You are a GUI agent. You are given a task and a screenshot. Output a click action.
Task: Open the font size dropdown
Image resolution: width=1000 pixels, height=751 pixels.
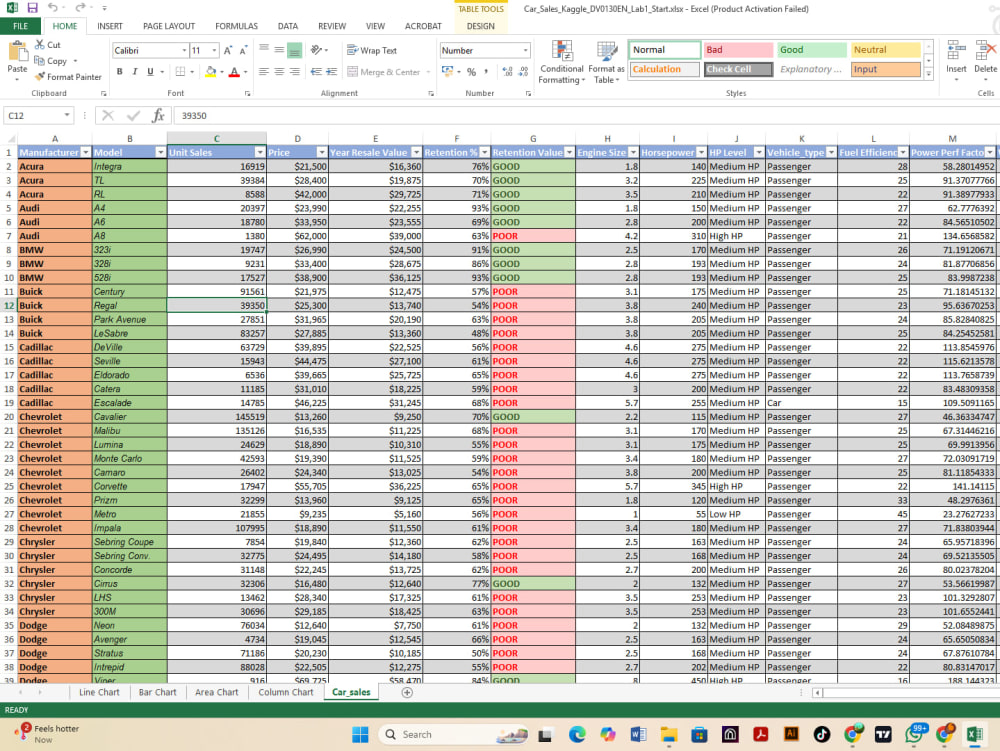point(214,50)
